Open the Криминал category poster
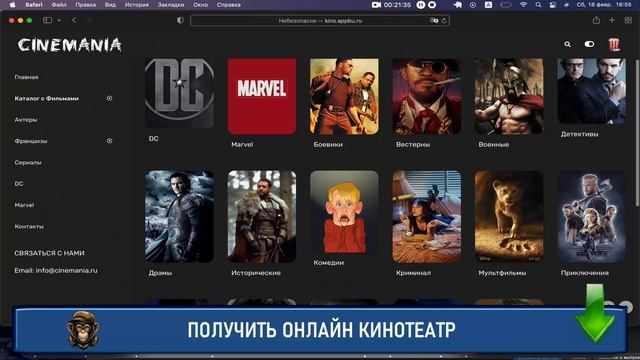This screenshot has height=360, width=640. click(x=427, y=216)
